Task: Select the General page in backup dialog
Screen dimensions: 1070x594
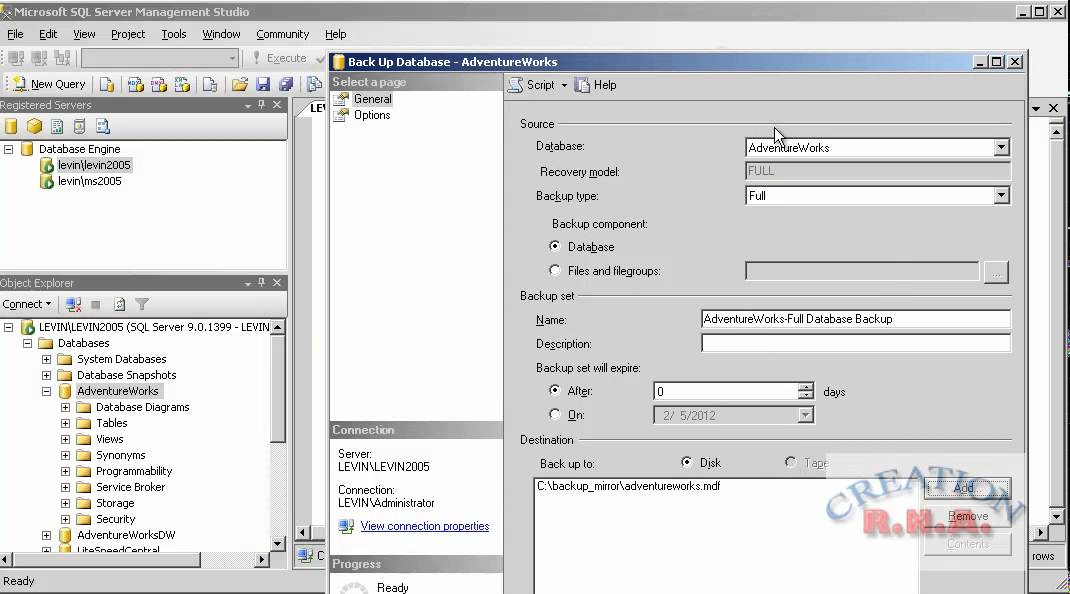Action: click(x=373, y=99)
